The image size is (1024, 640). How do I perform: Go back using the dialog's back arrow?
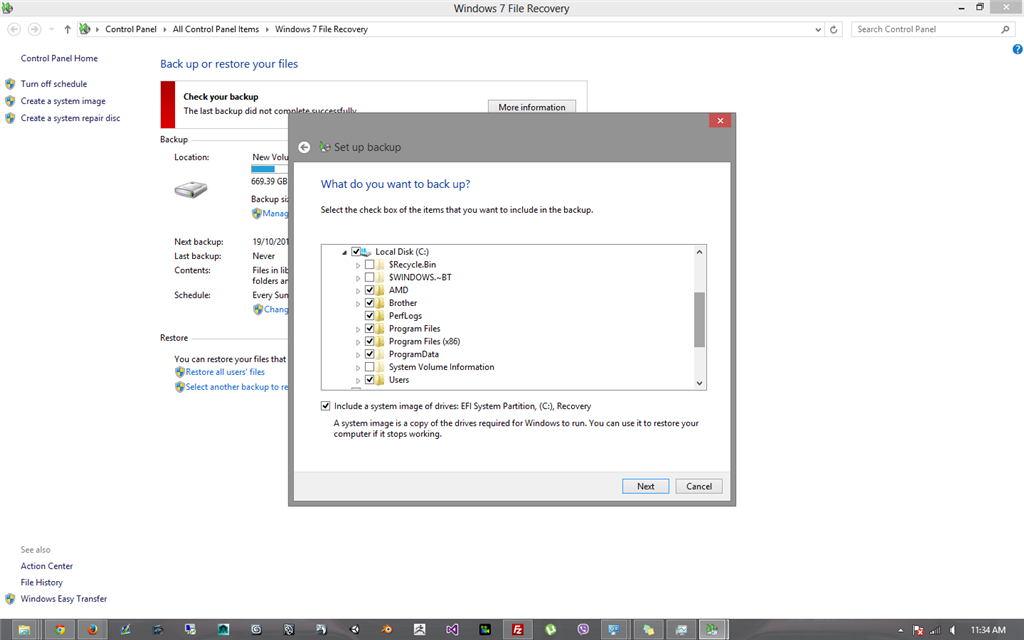click(x=304, y=148)
